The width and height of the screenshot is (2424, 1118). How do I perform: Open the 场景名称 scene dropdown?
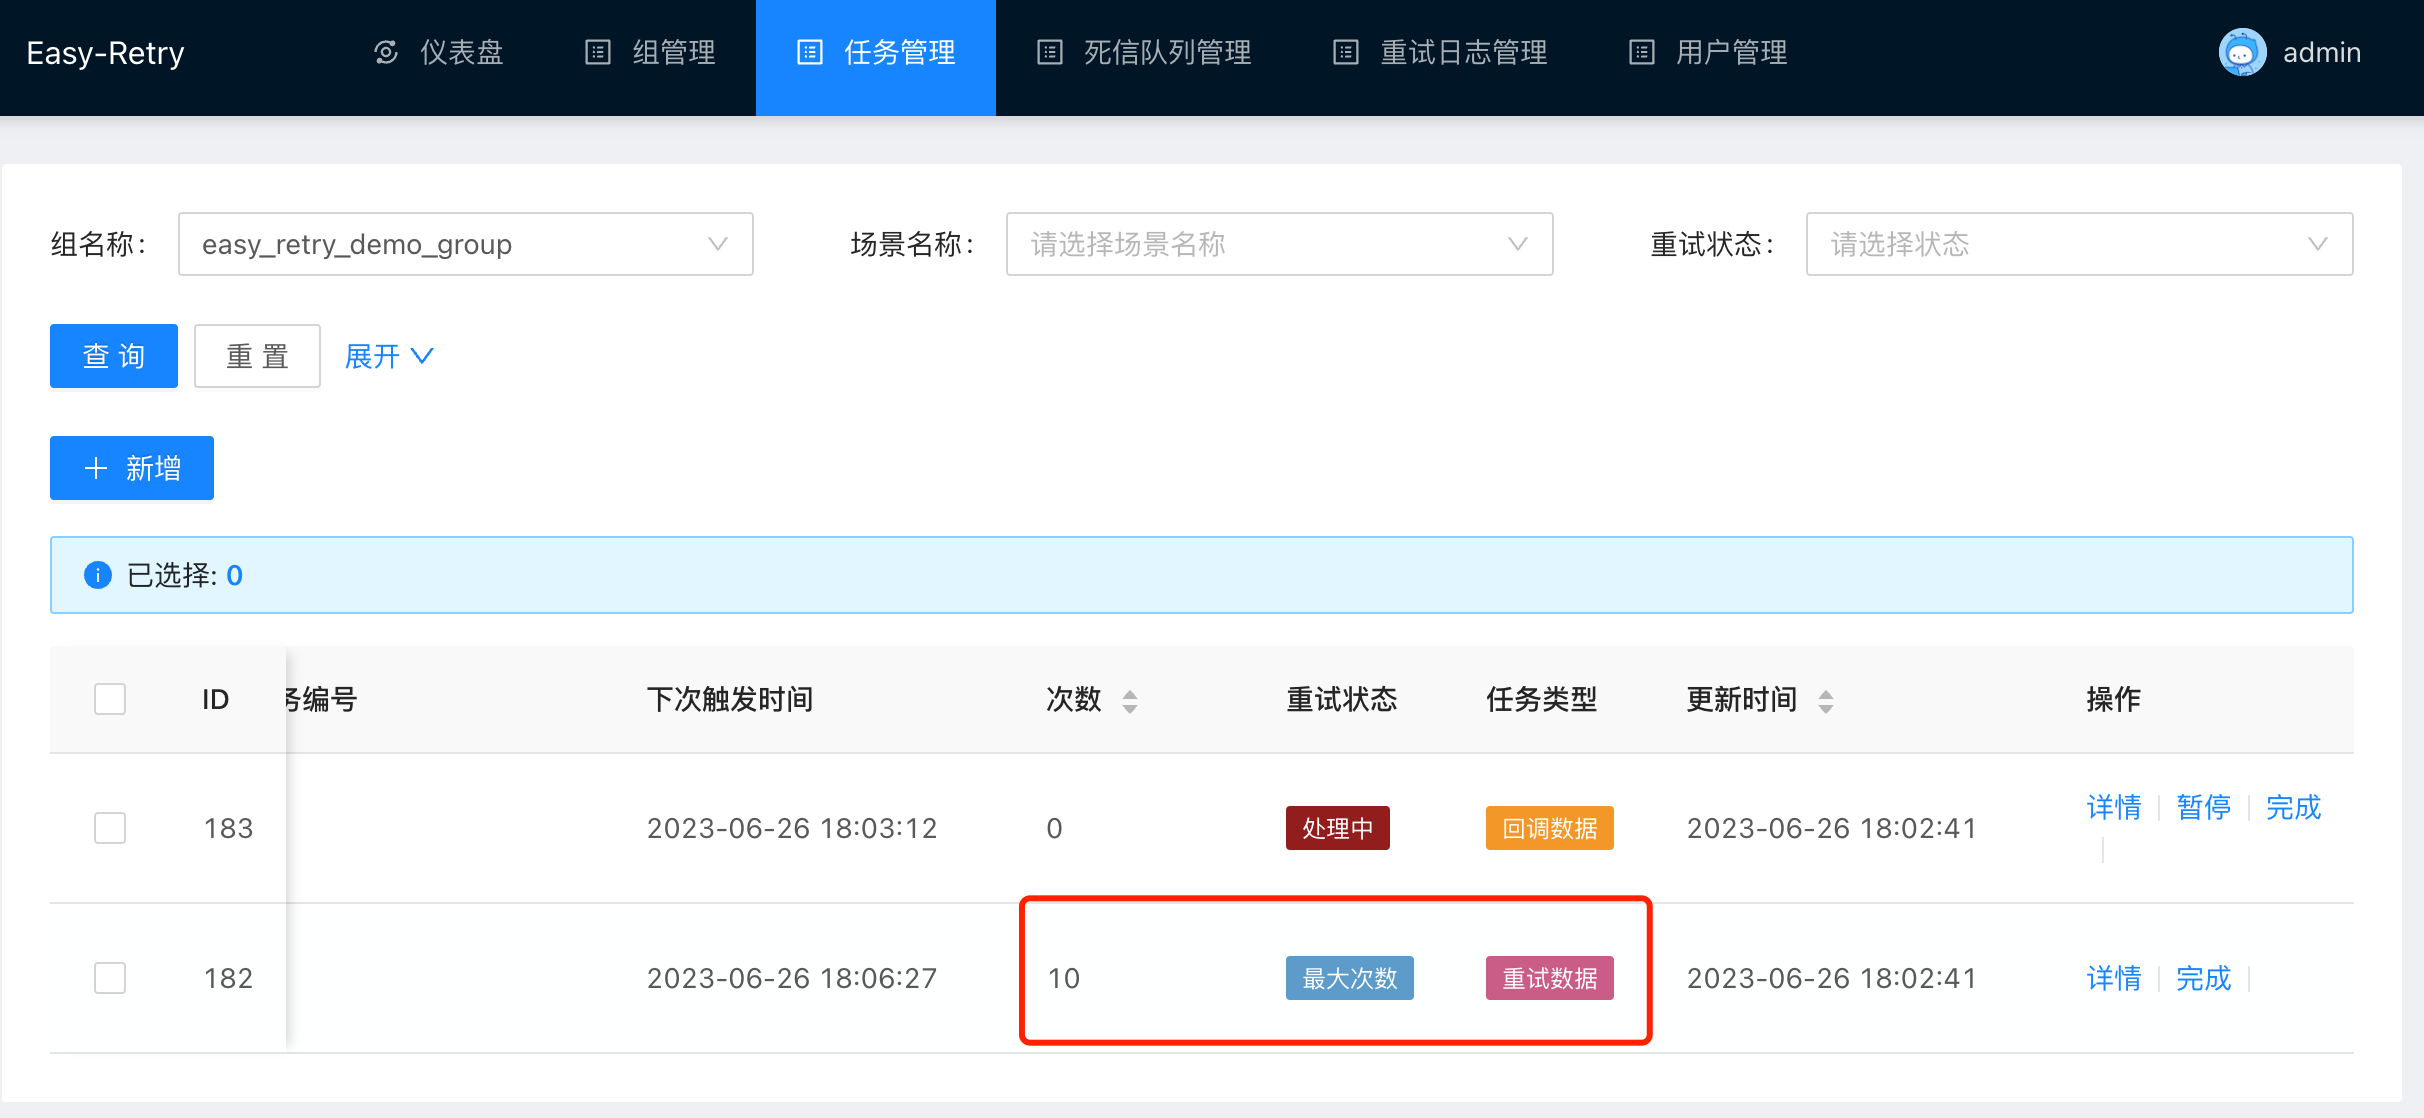(1279, 244)
